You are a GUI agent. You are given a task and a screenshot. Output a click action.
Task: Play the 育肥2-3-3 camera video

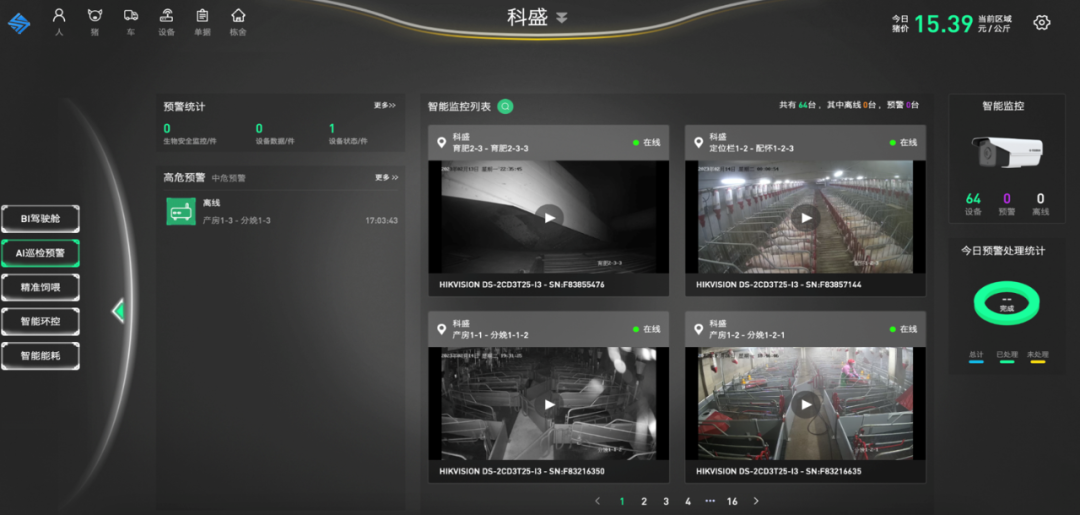click(549, 218)
